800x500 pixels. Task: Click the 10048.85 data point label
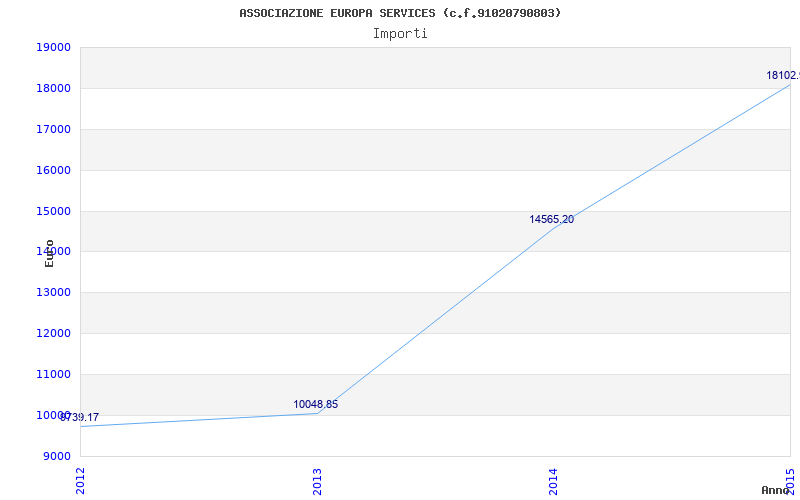click(315, 405)
